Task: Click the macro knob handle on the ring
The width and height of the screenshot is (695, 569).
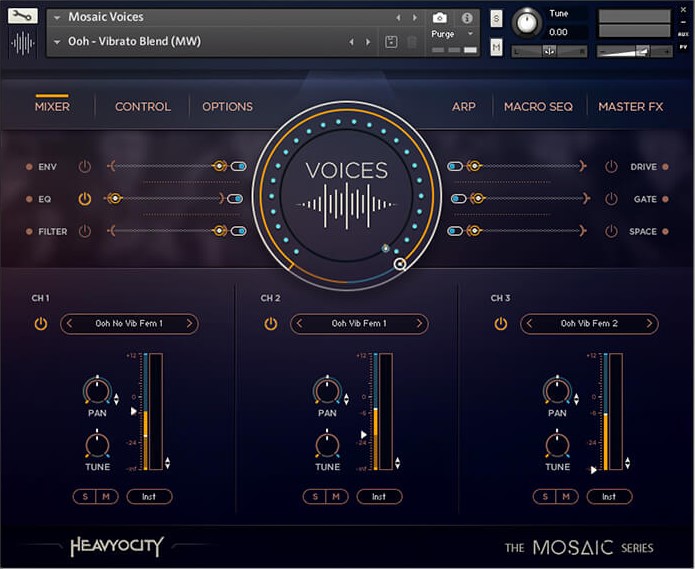Action: coord(400,264)
